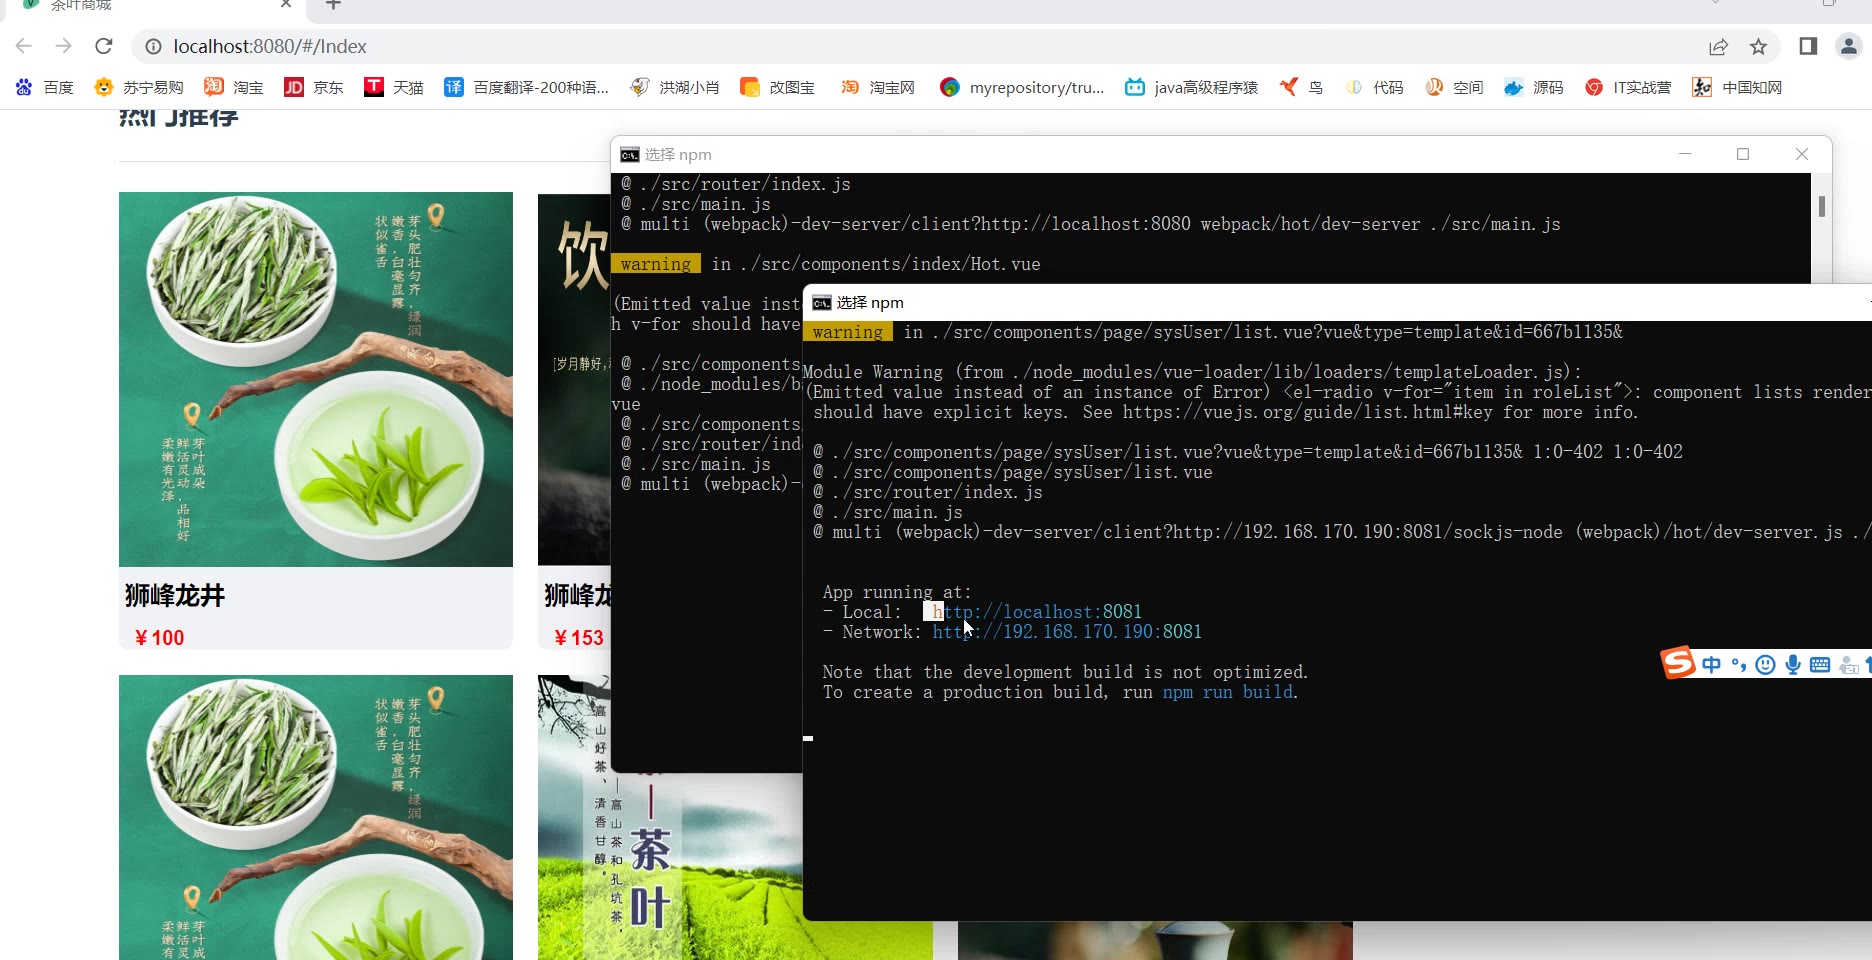
Task: Toggle Chinese/English mode in Sogou toolbar
Action: click(1712, 665)
